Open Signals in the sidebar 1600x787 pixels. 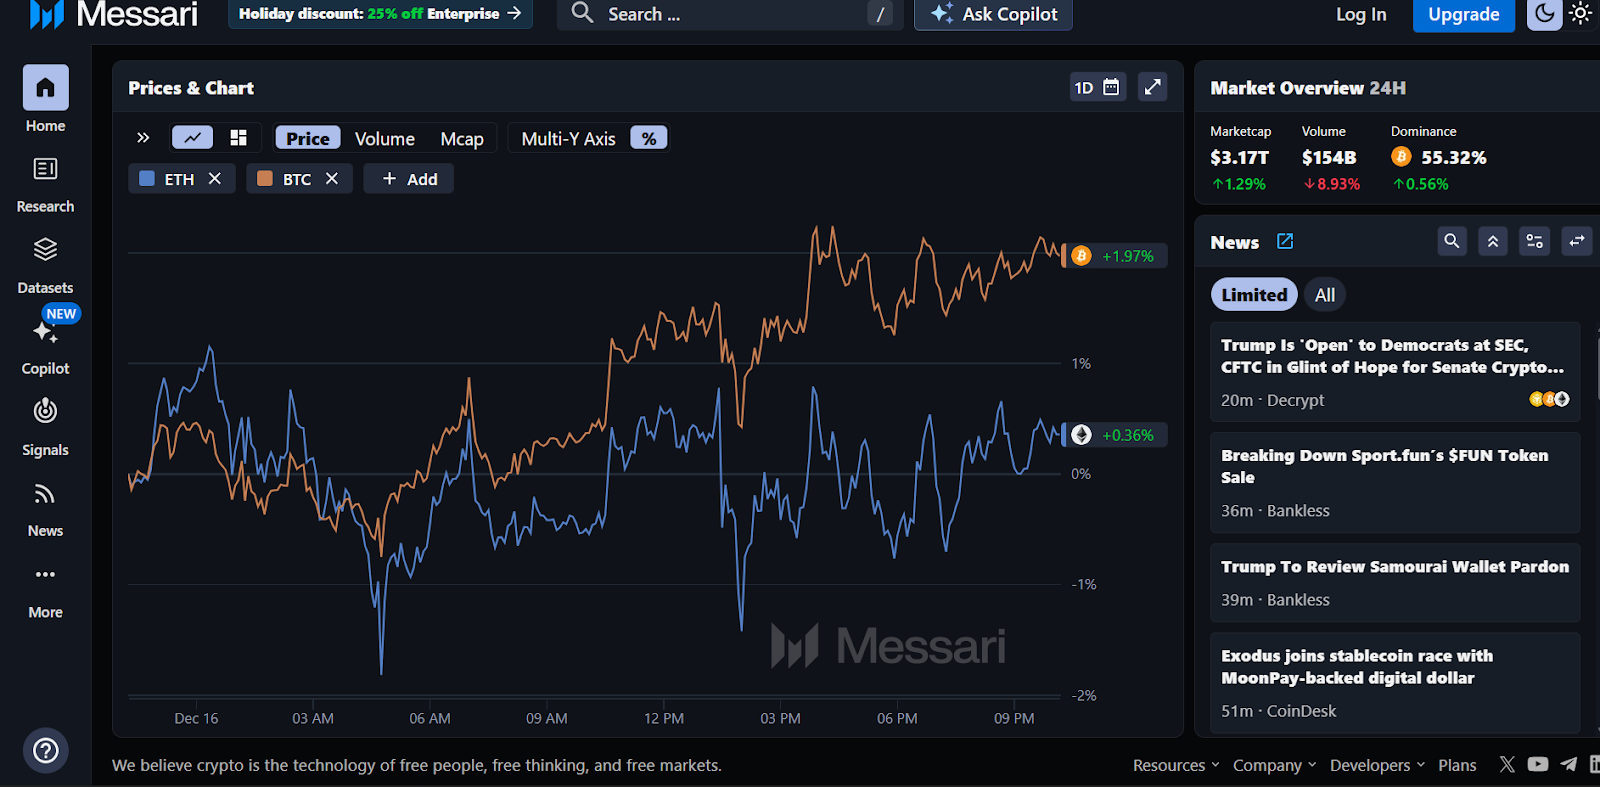45,412
